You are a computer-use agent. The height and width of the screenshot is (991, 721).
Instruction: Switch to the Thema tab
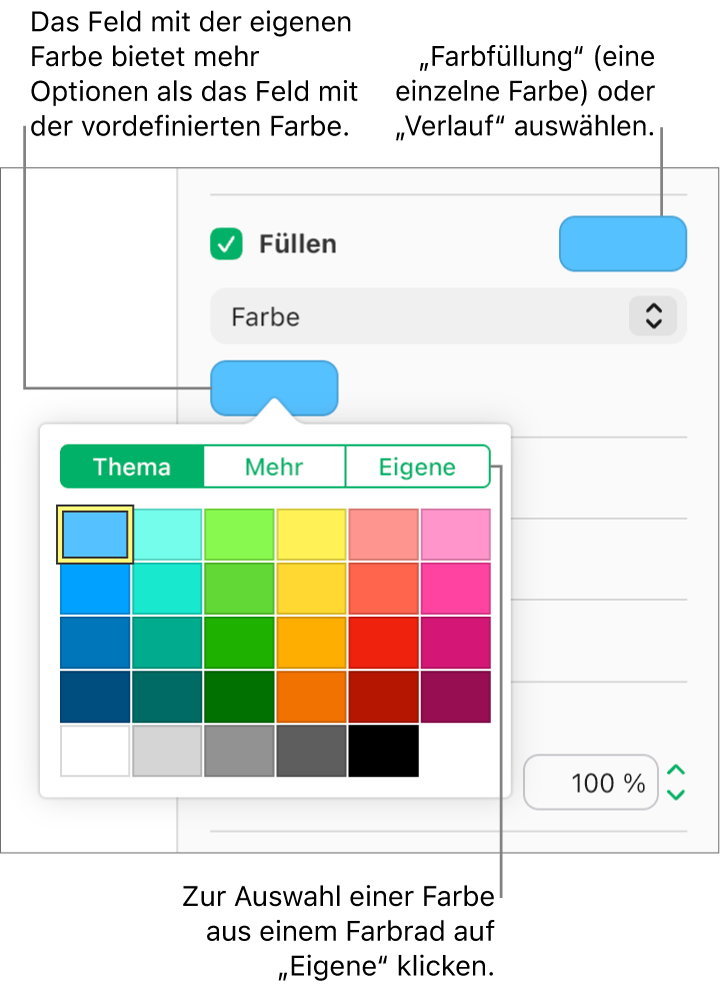[132, 467]
